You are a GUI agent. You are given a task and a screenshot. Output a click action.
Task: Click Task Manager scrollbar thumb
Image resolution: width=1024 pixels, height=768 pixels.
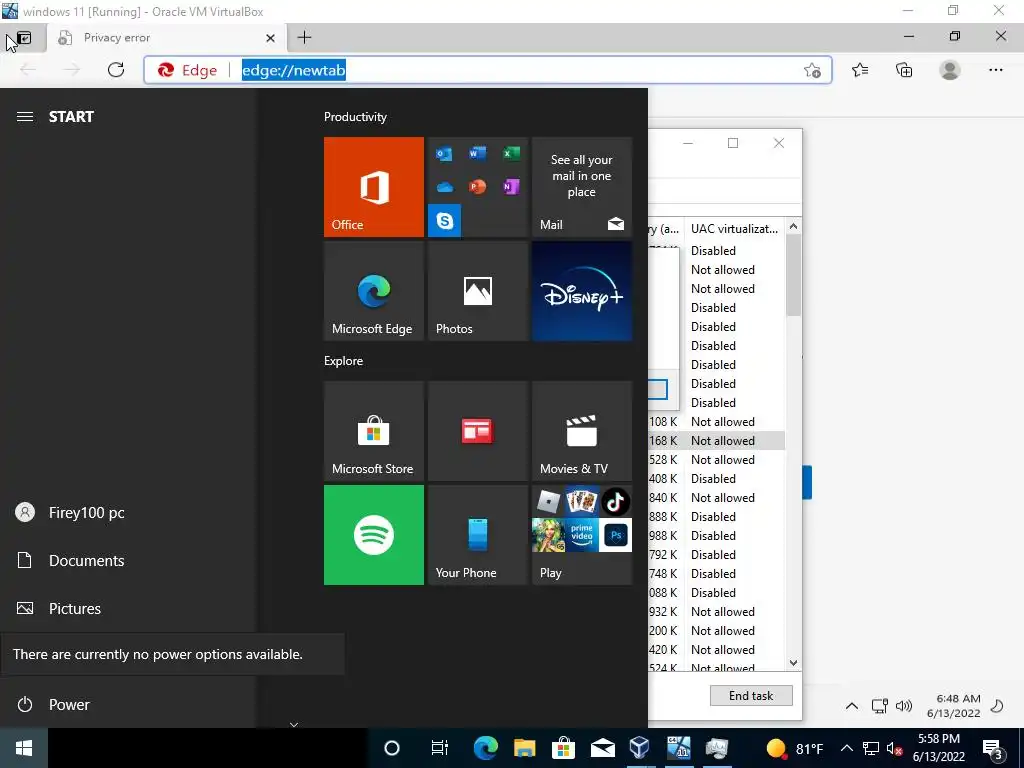pyautogui.click(x=793, y=275)
